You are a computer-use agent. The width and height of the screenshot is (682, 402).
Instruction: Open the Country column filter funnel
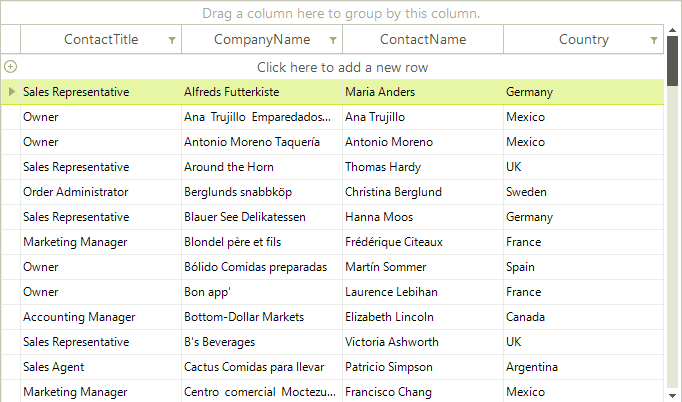(x=654, y=41)
